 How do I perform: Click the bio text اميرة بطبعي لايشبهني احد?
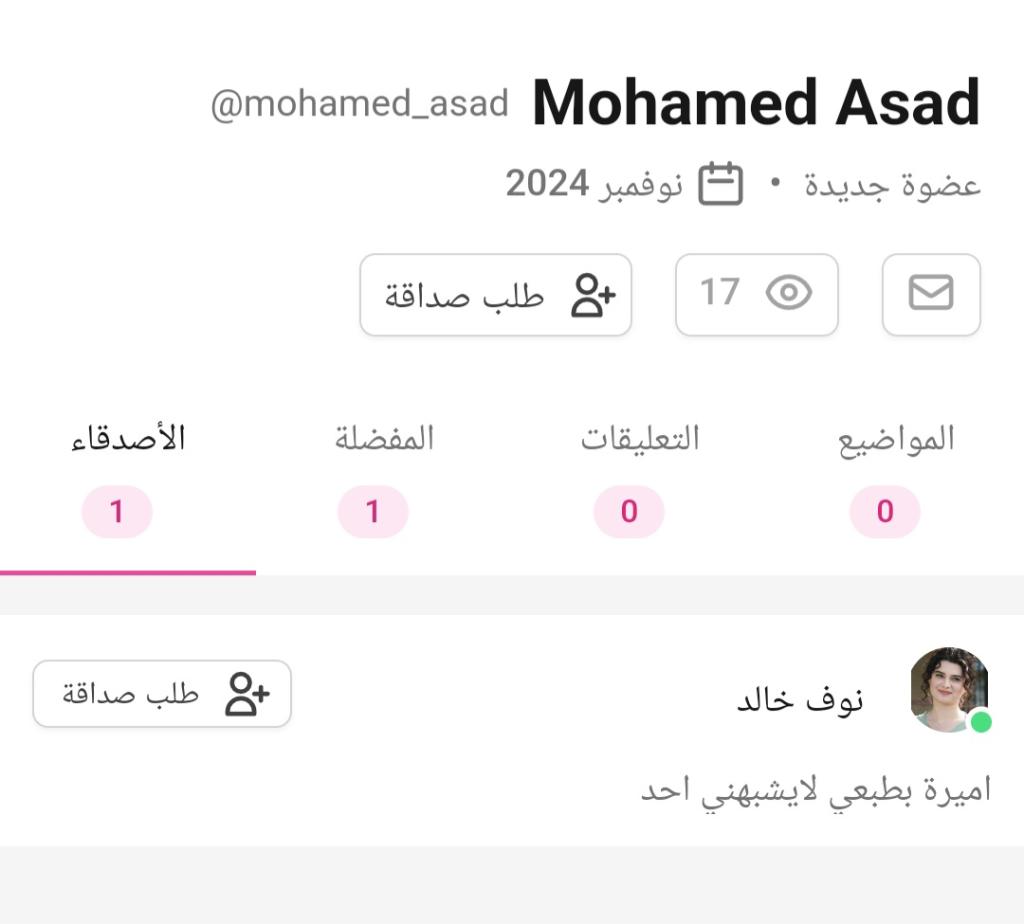pos(815,790)
